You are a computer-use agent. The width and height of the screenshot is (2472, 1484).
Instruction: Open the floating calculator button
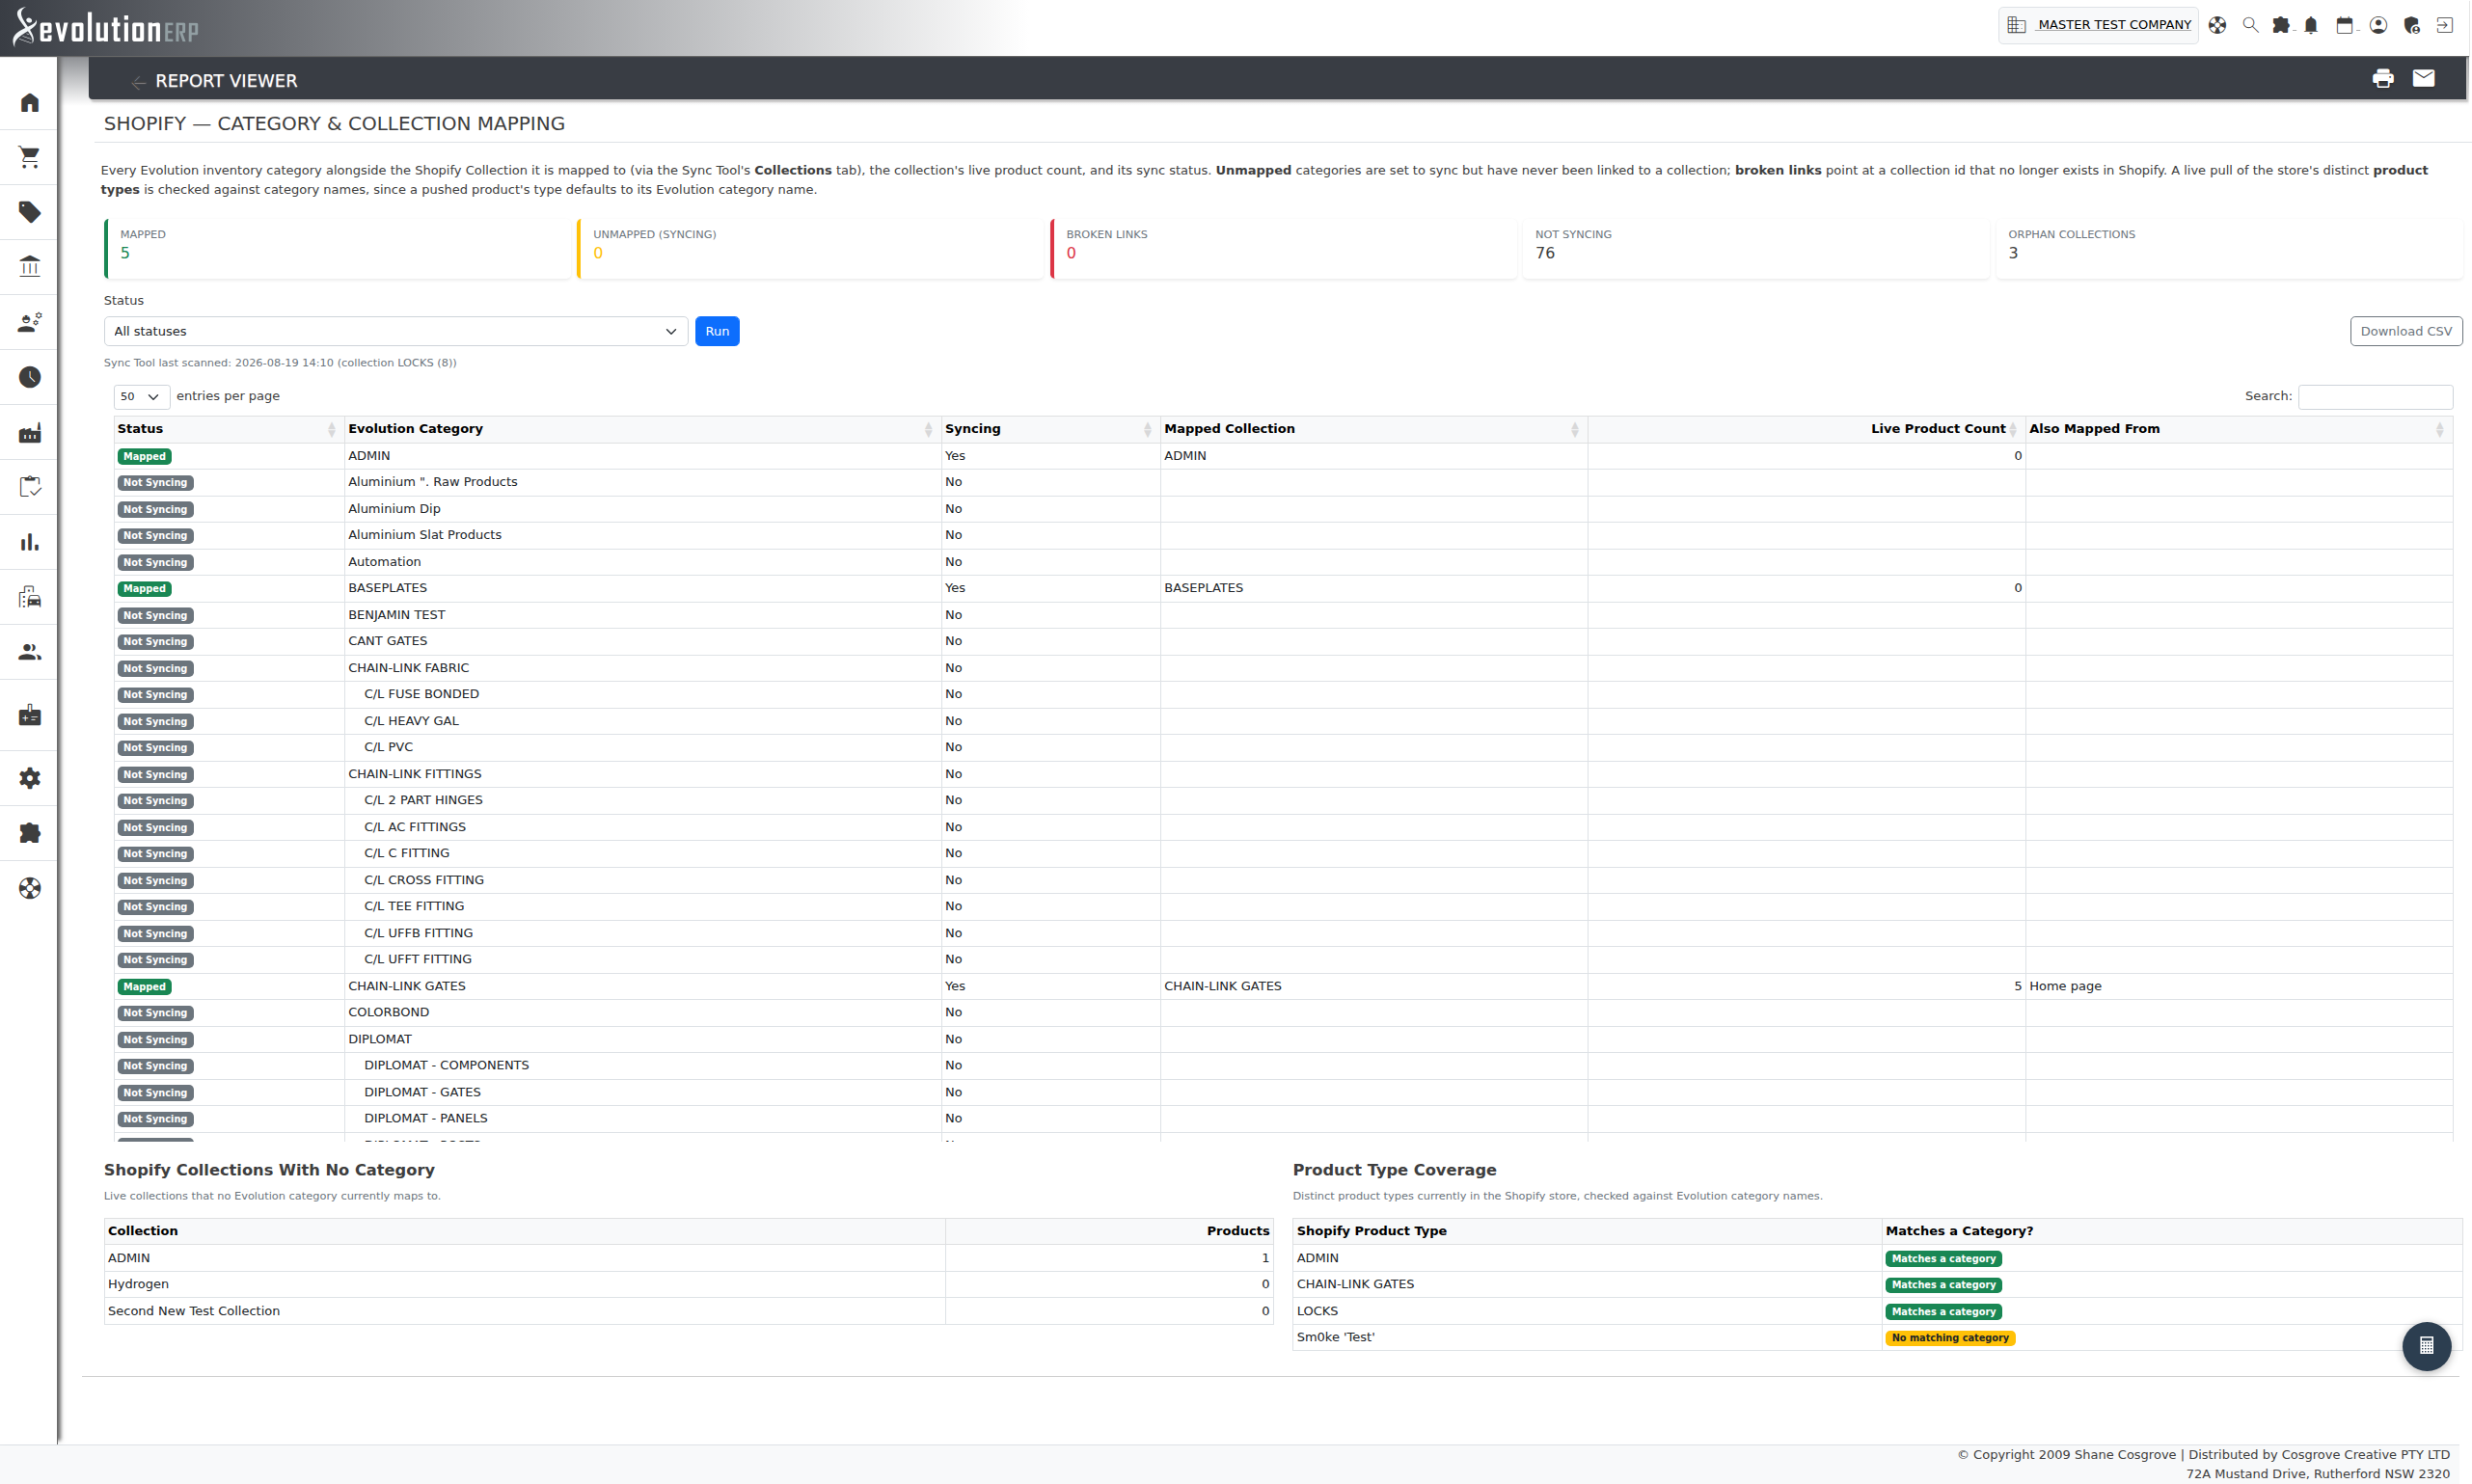coord(2426,1346)
